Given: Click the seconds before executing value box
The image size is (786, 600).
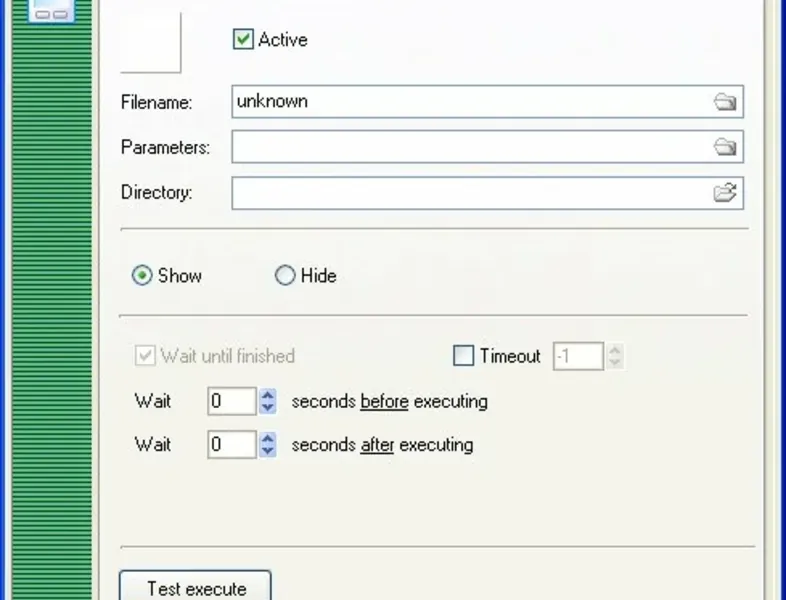Looking at the screenshot, I should coord(232,402).
